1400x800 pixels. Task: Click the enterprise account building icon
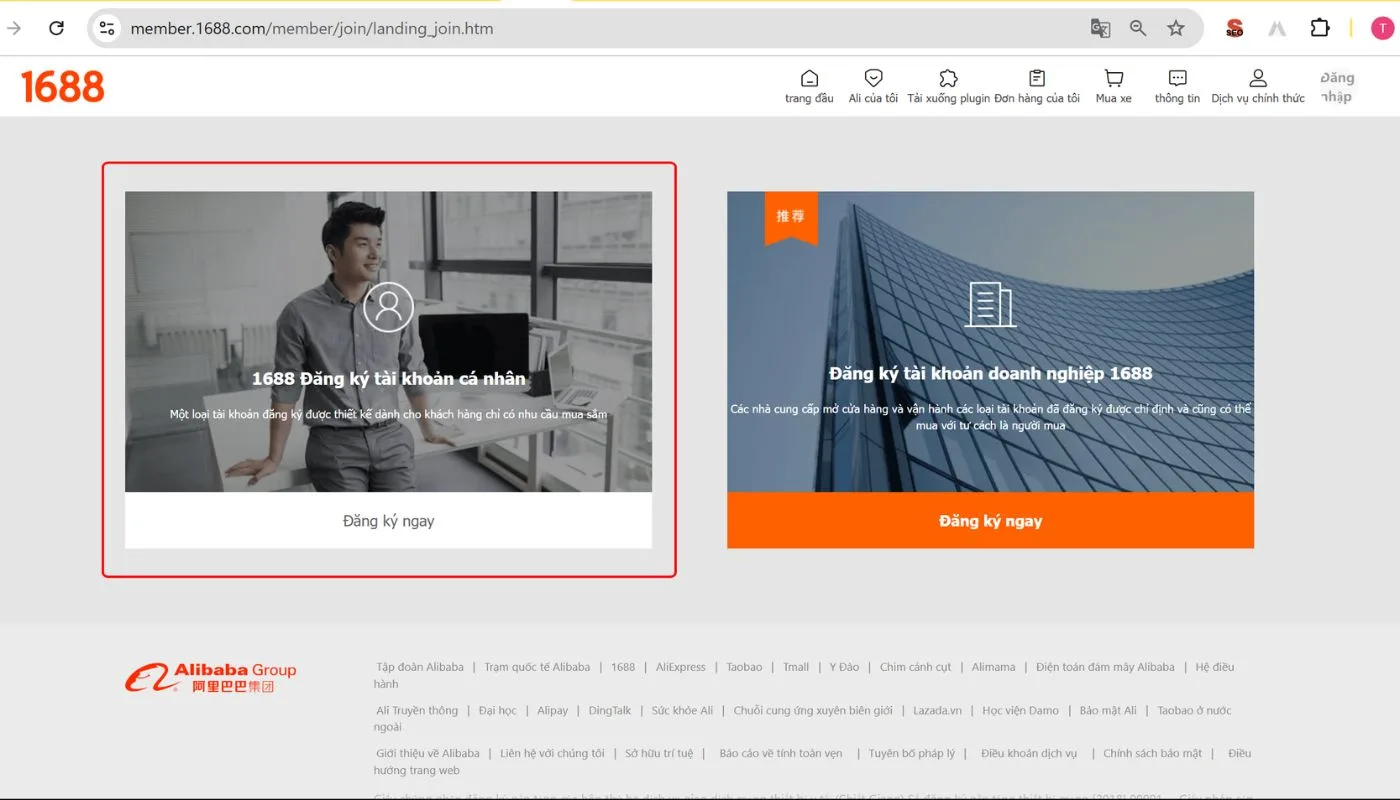[x=990, y=304]
